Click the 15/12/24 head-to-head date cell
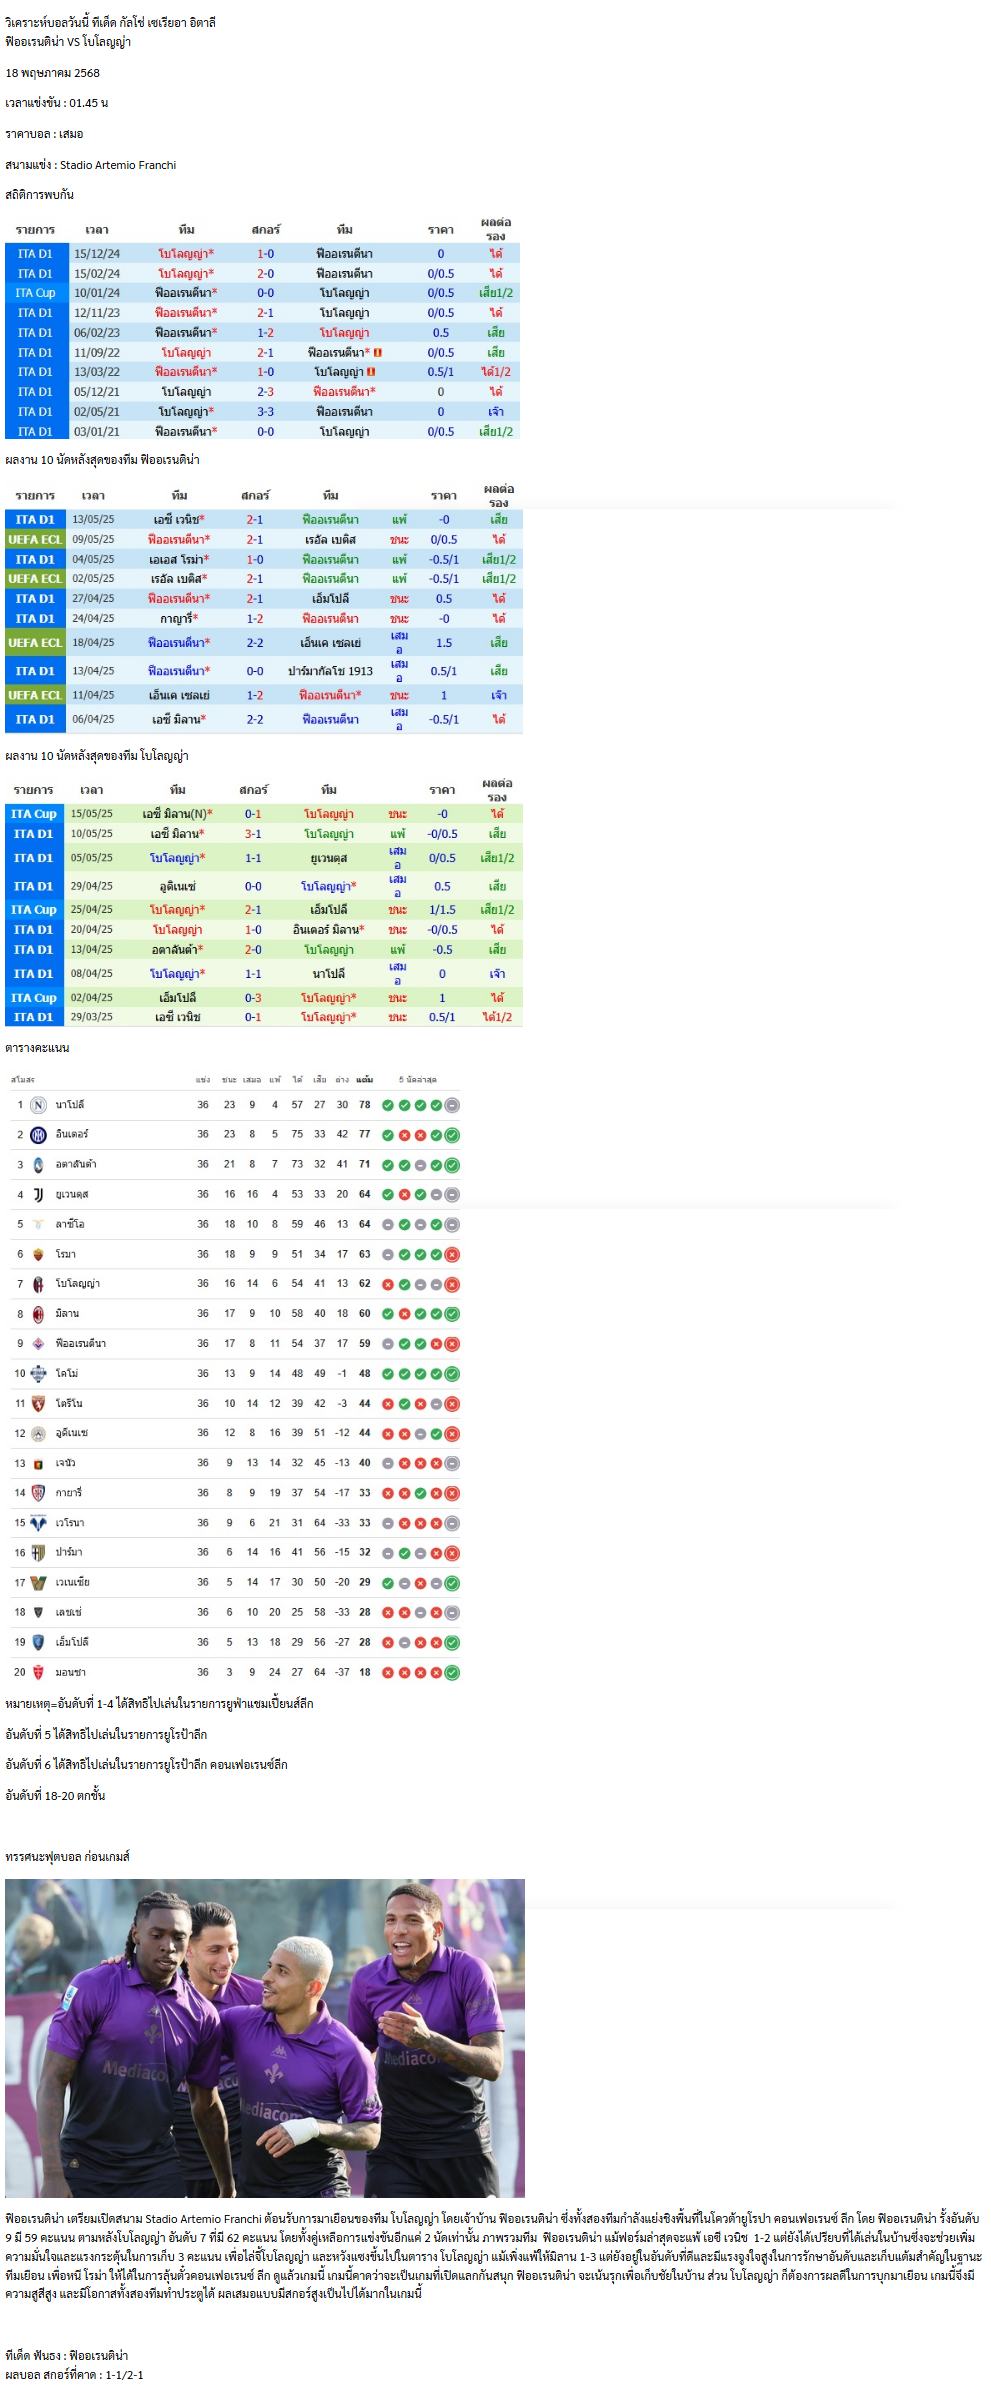 pos(97,254)
